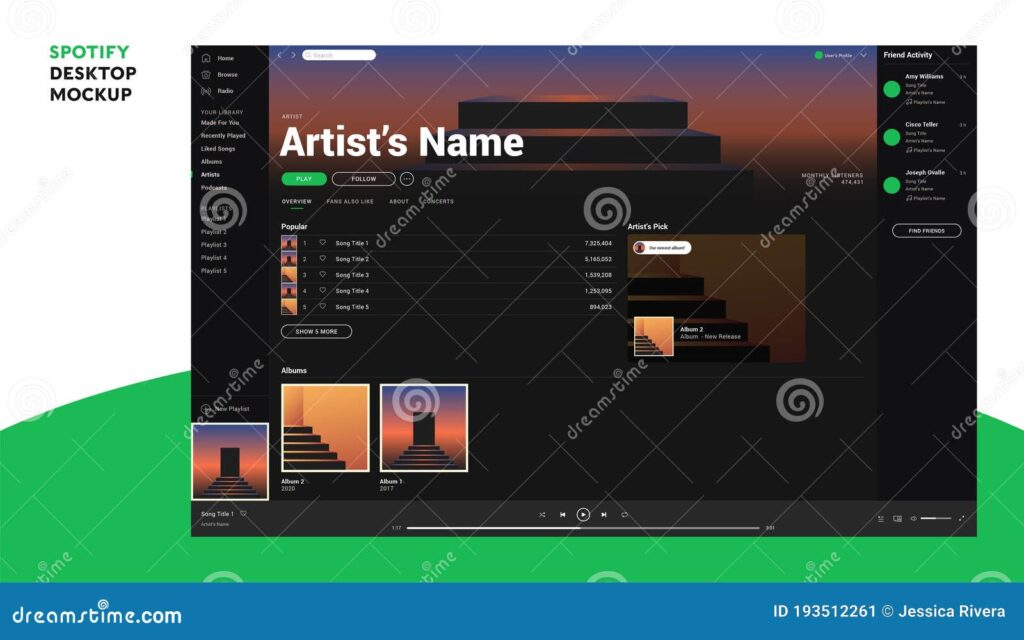The width and height of the screenshot is (1024, 640).
Task: Click the 'Our newest album!' pick bubble
Action: coord(662,248)
